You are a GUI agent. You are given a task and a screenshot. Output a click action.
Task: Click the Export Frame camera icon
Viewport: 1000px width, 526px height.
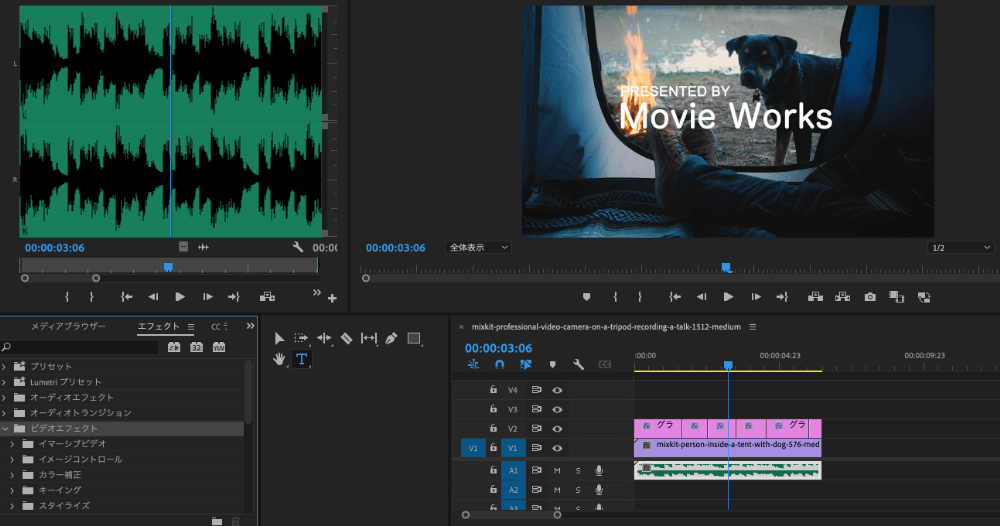click(870, 297)
